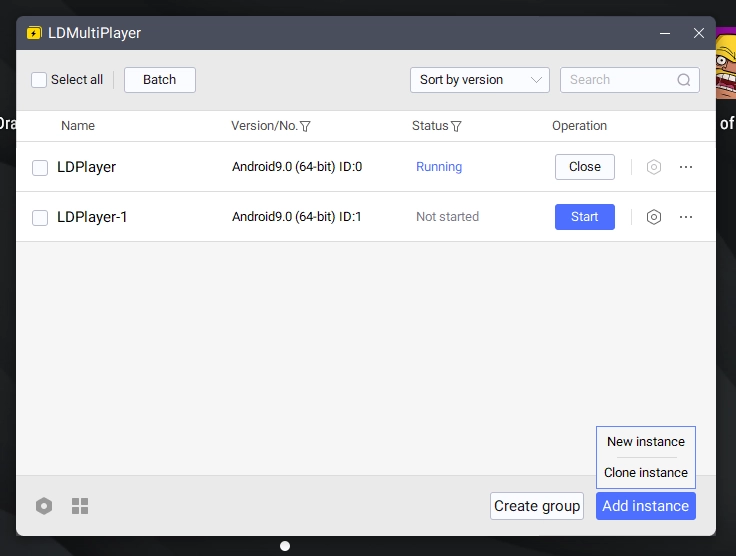Click the search magnifier icon
This screenshot has width=736, height=556.
point(684,80)
